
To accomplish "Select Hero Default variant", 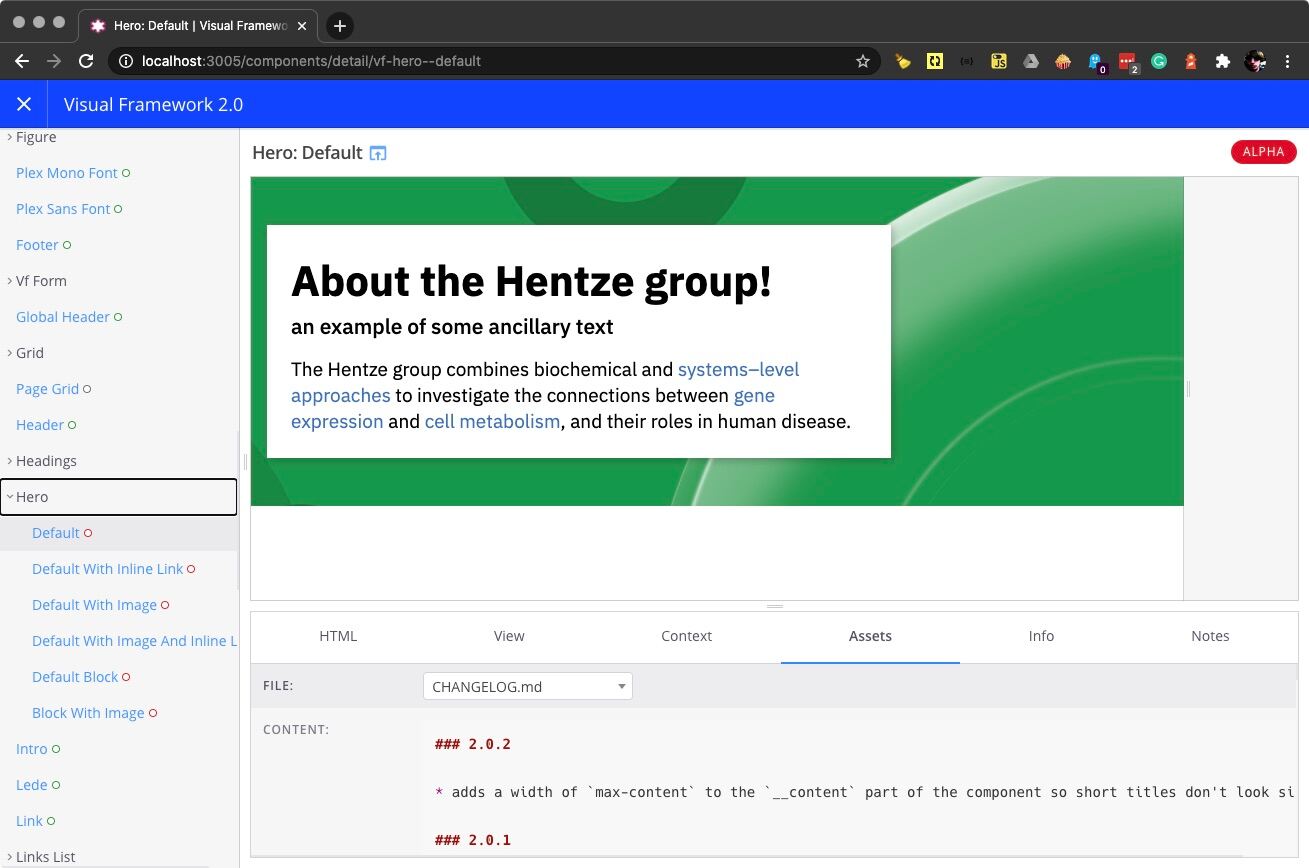I will pyautogui.click(x=55, y=533).
